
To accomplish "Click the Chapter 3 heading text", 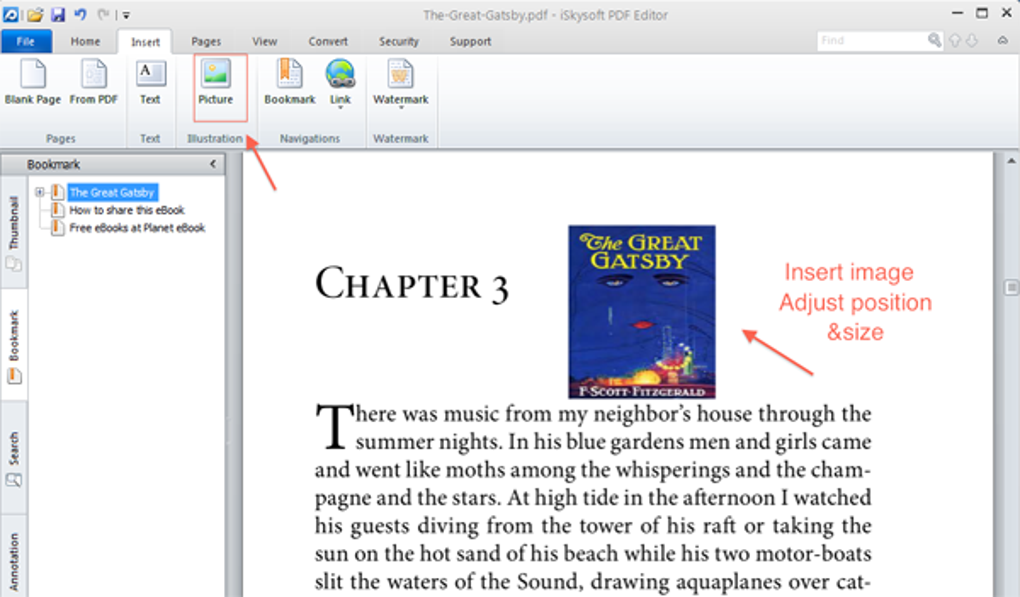I will pos(412,284).
